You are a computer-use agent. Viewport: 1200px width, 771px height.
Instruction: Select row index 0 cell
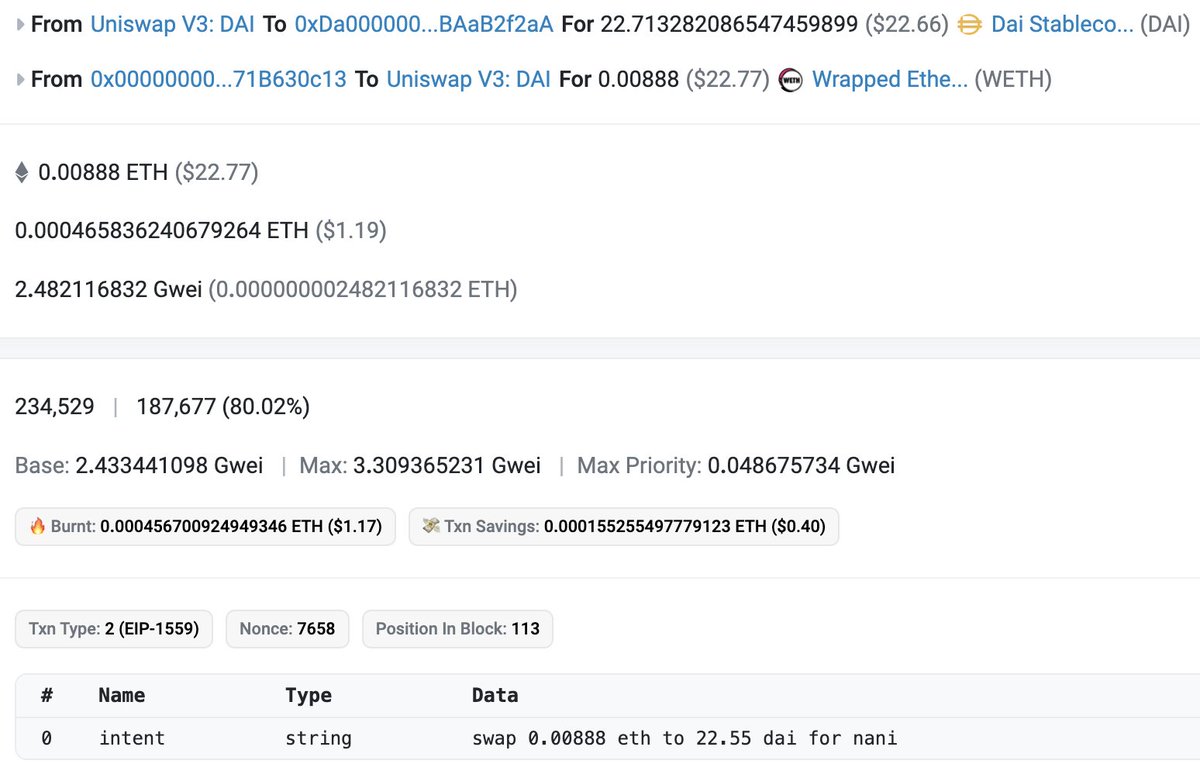tap(46, 739)
